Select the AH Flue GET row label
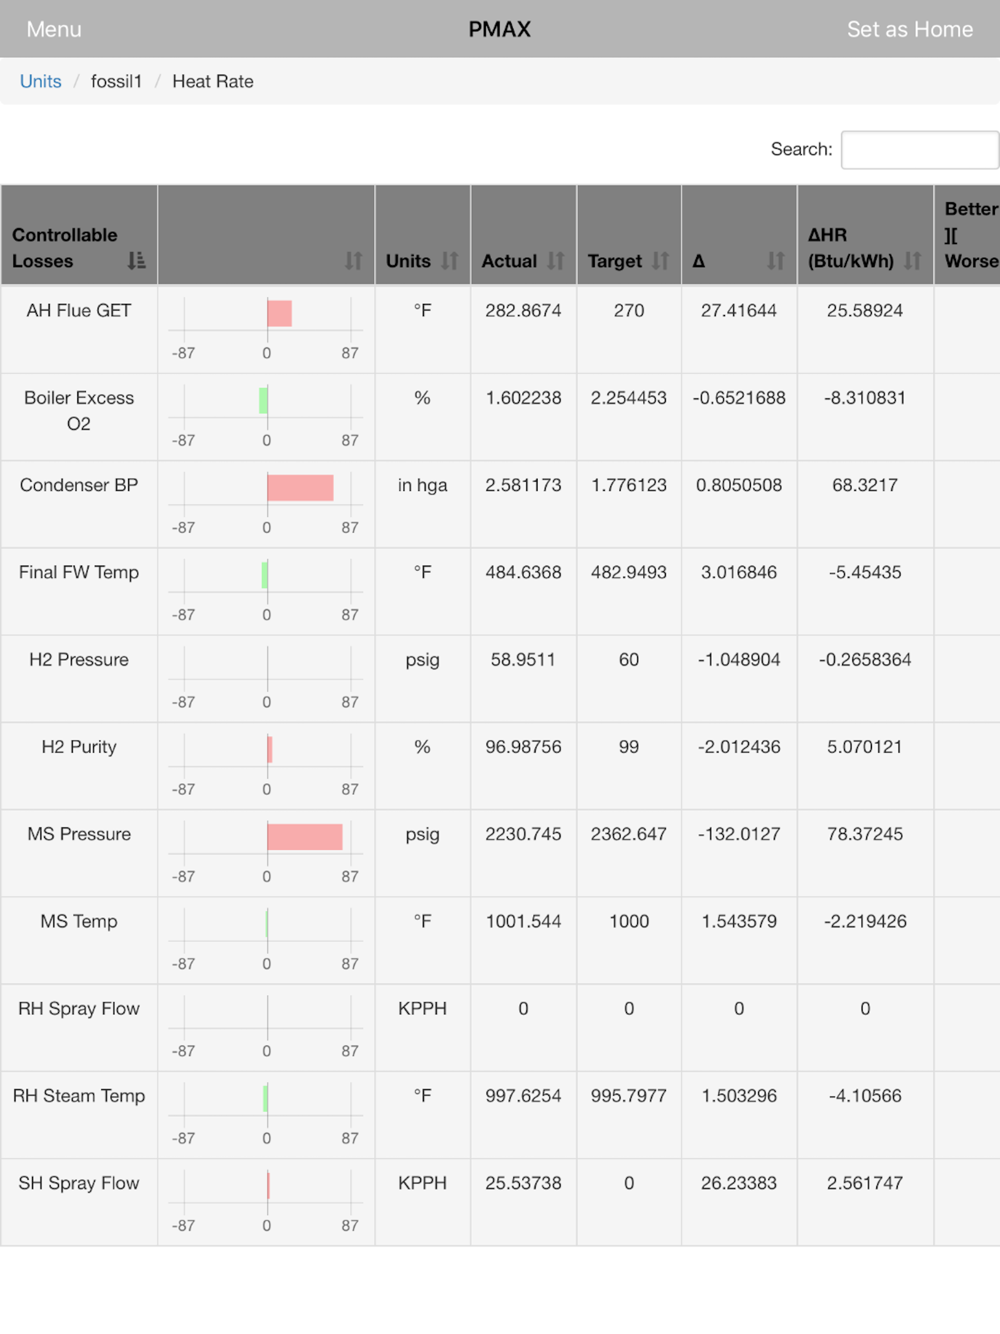1000x1334 pixels. (x=79, y=311)
